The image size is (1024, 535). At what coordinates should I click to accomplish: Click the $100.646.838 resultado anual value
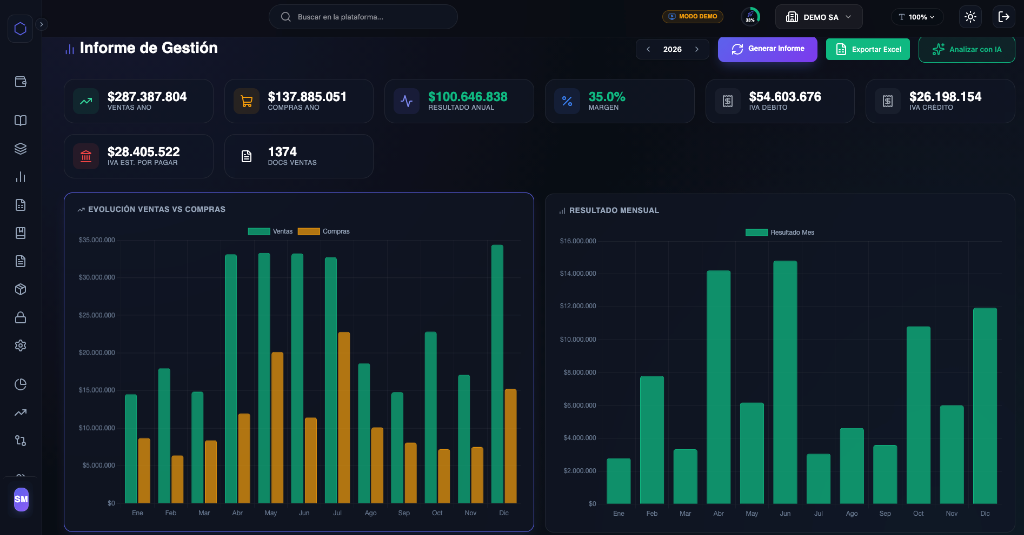468,97
